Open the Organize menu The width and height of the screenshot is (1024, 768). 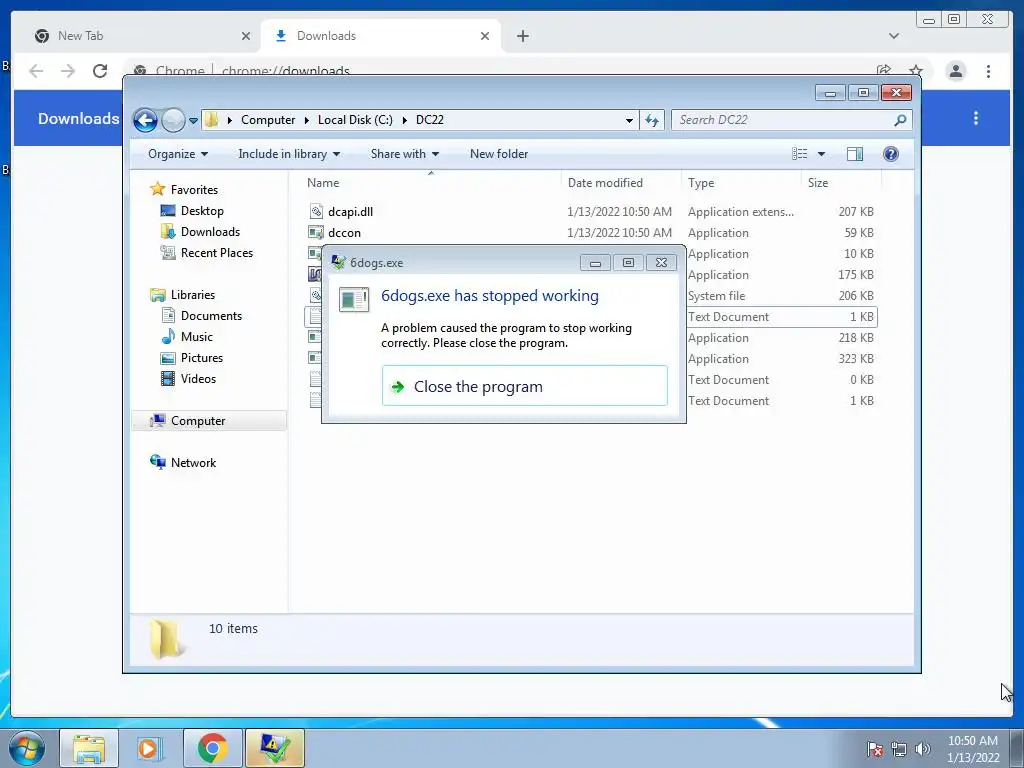178,154
